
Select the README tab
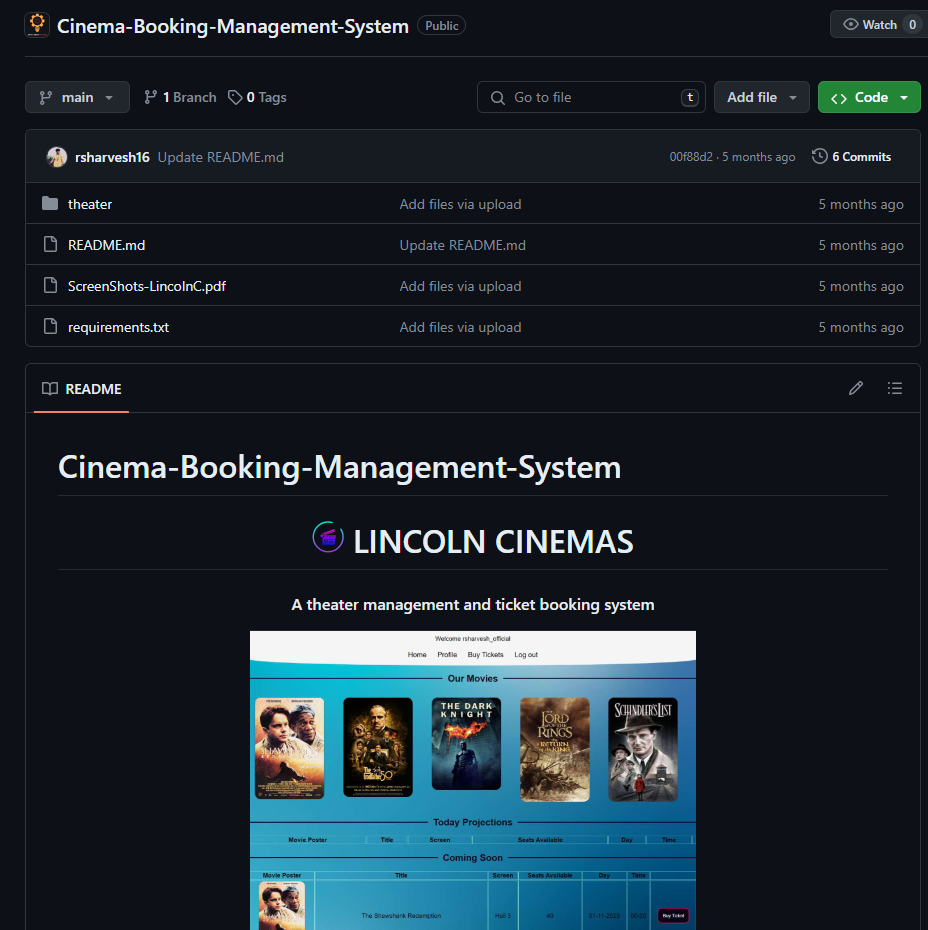(82, 389)
